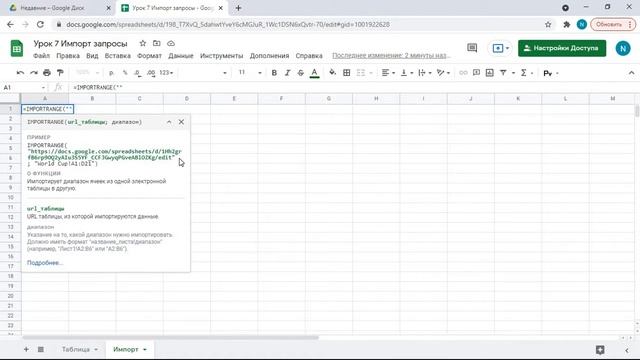Click the Redo arrow icon

(33, 73)
